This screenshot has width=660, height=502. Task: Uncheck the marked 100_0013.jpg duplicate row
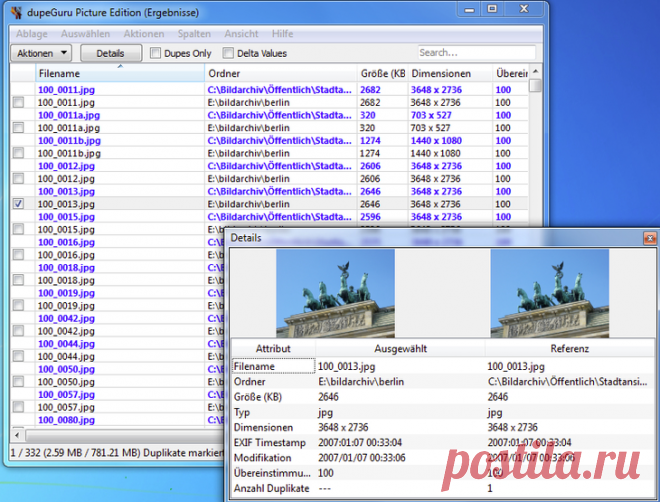(18, 204)
